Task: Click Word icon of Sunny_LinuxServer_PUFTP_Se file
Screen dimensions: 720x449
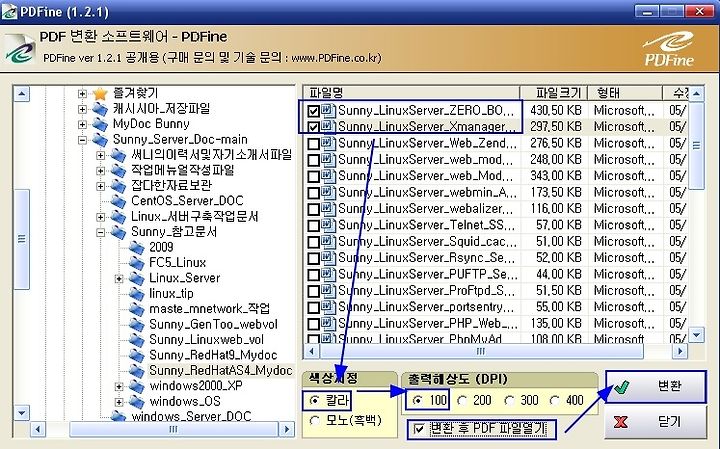Action: click(x=327, y=274)
